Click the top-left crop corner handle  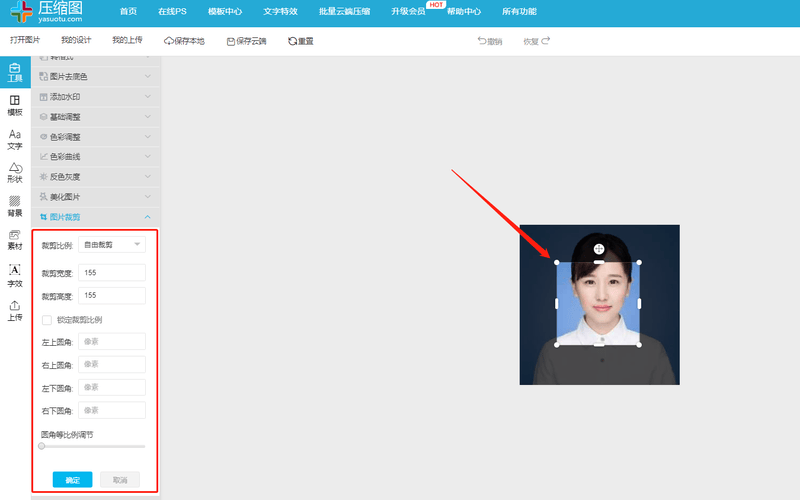[x=557, y=262]
